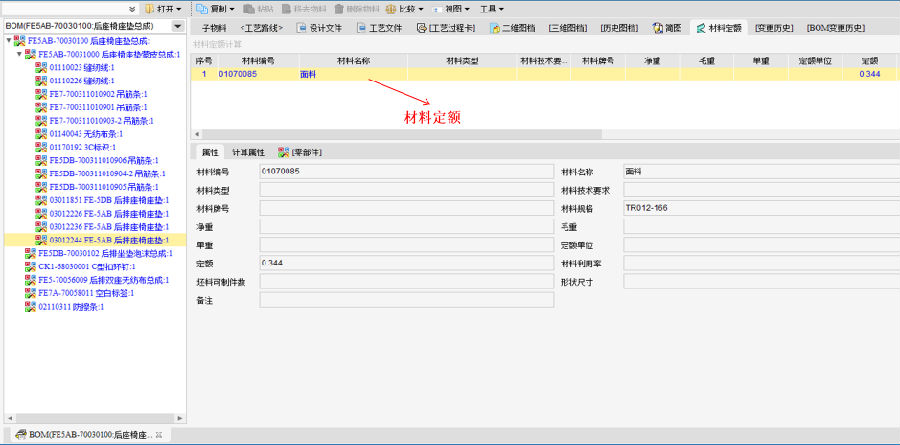Switch to the 设计文件 tab
The width and height of the screenshot is (900, 445).
click(x=318, y=28)
